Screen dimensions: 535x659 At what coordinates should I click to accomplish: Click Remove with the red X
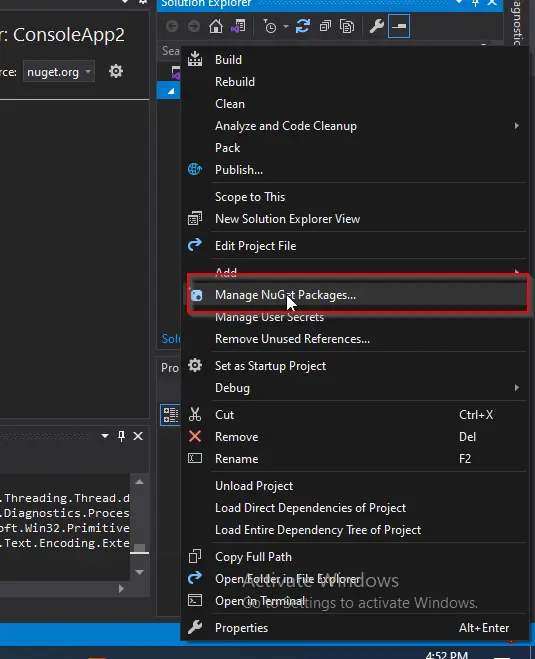356,437
